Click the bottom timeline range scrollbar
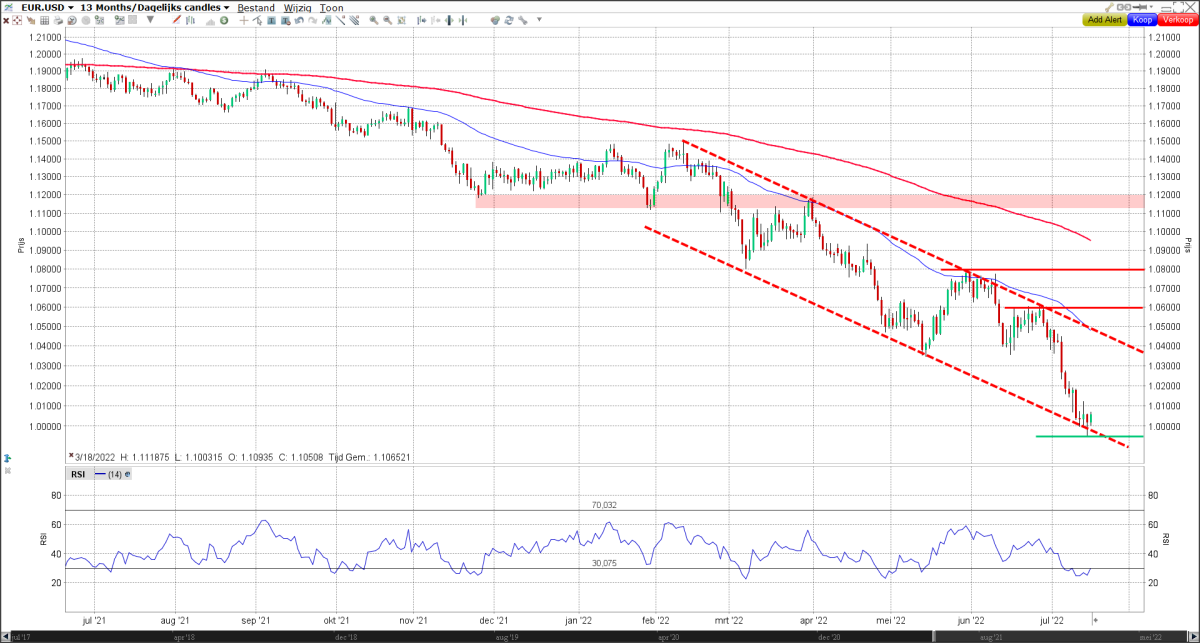 tap(600, 637)
